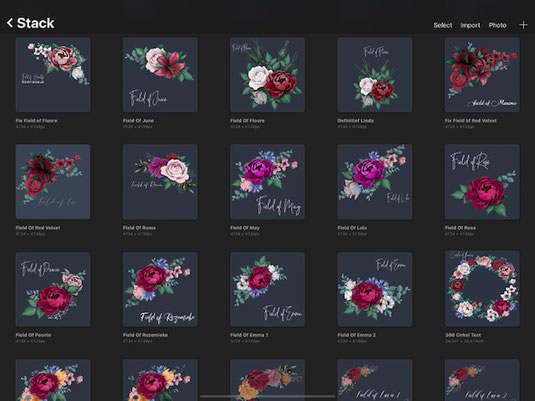The height and width of the screenshot is (401, 535).
Task: Tap the 'Field Of Emma 2' title label
Action: (x=357, y=335)
